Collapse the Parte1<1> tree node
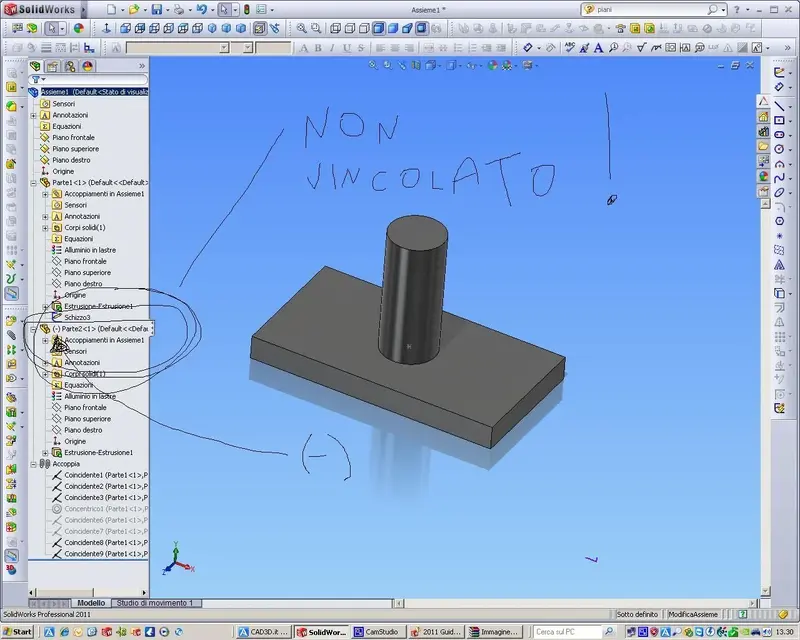Viewport: 800px width, 640px height. coord(34,183)
